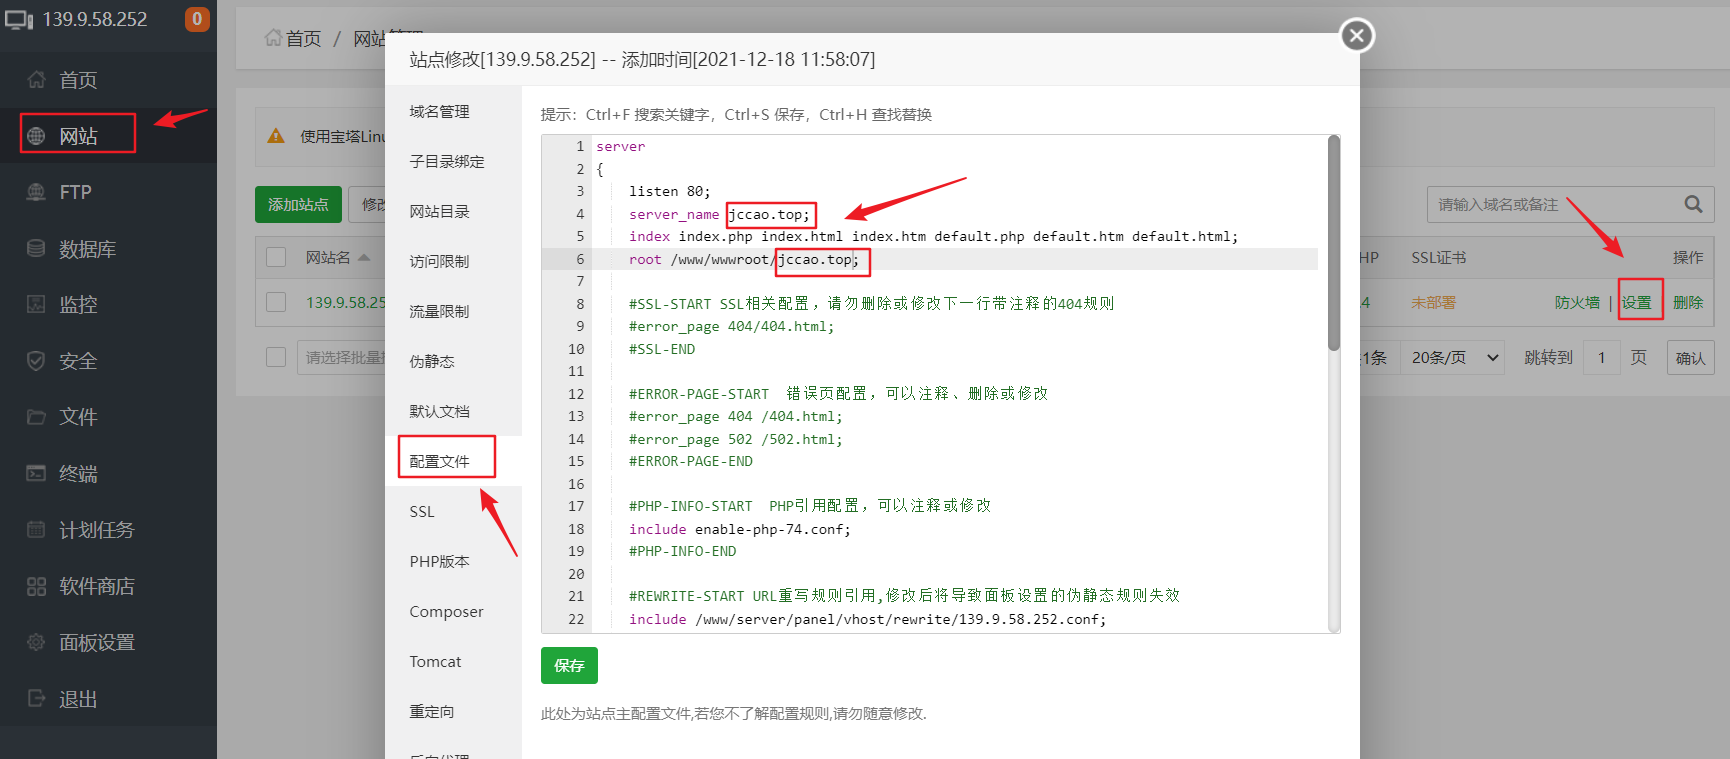Click line number 22 in editor gutter
Image resolution: width=1730 pixels, height=759 pixels.
[576, 619]
